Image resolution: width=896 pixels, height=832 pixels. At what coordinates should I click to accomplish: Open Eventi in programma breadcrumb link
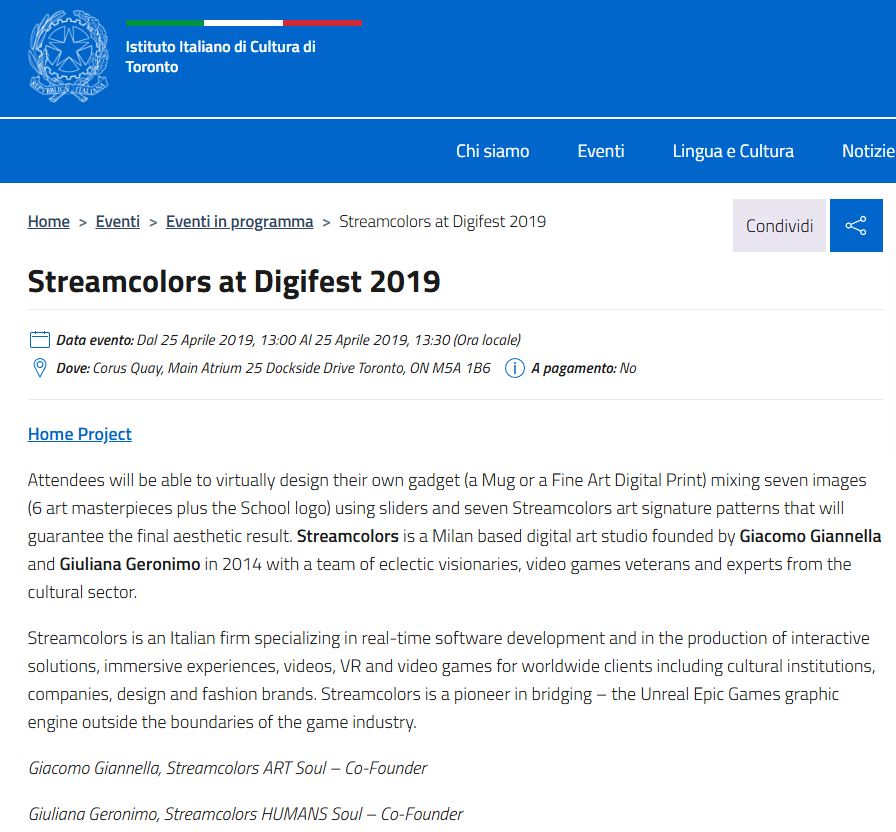[239, 222]
